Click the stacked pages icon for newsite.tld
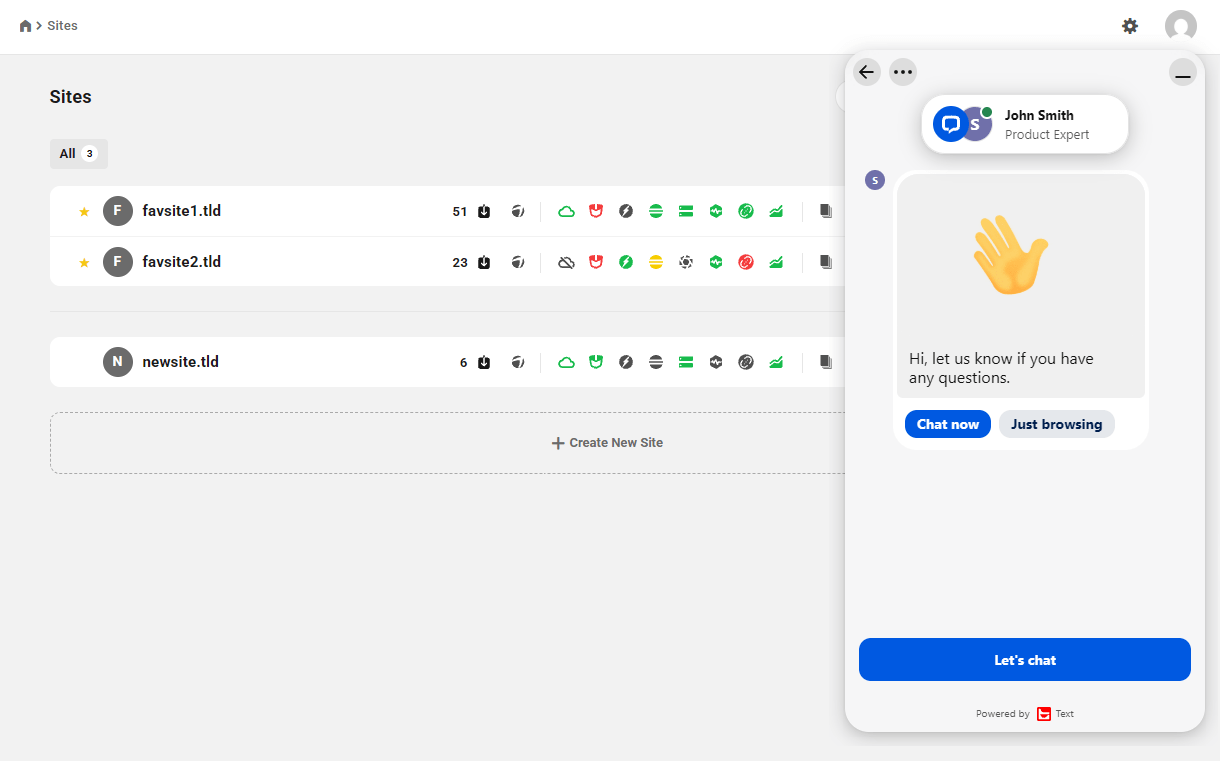1220x761 pixels. [x=826, y=362]
